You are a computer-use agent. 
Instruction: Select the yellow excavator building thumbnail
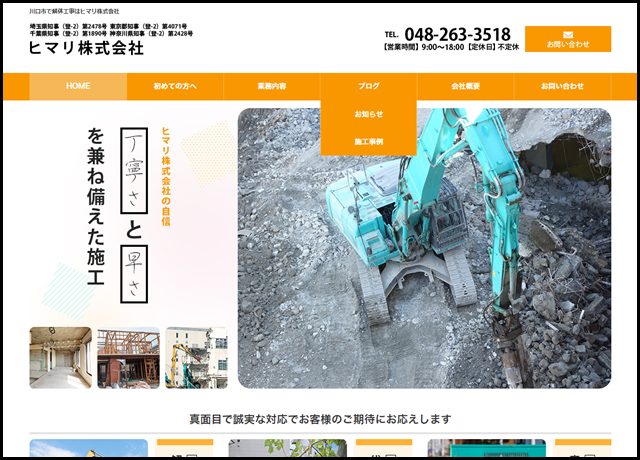pos(196,358)
